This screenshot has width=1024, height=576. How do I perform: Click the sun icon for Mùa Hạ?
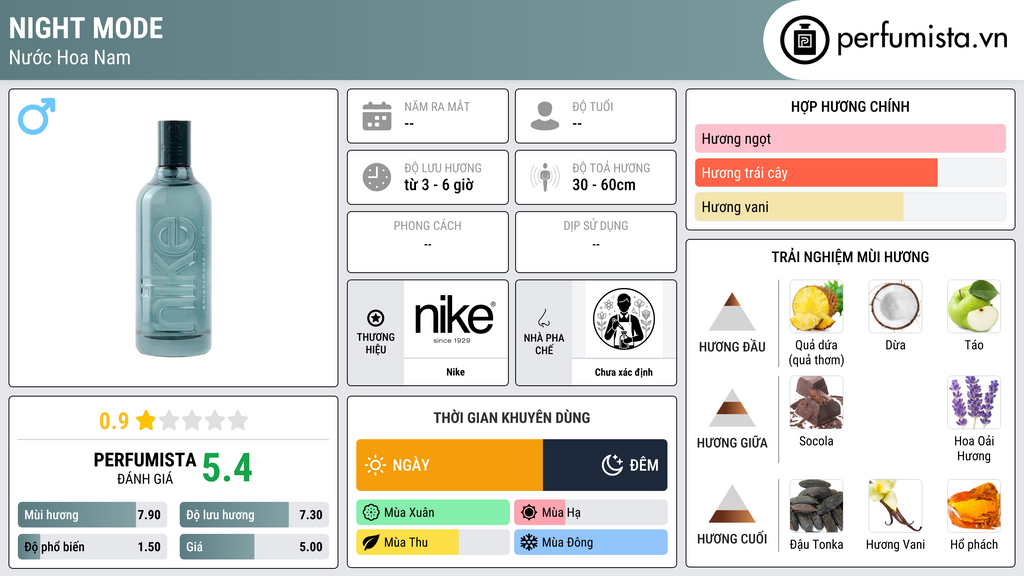(x=529, y=513)
